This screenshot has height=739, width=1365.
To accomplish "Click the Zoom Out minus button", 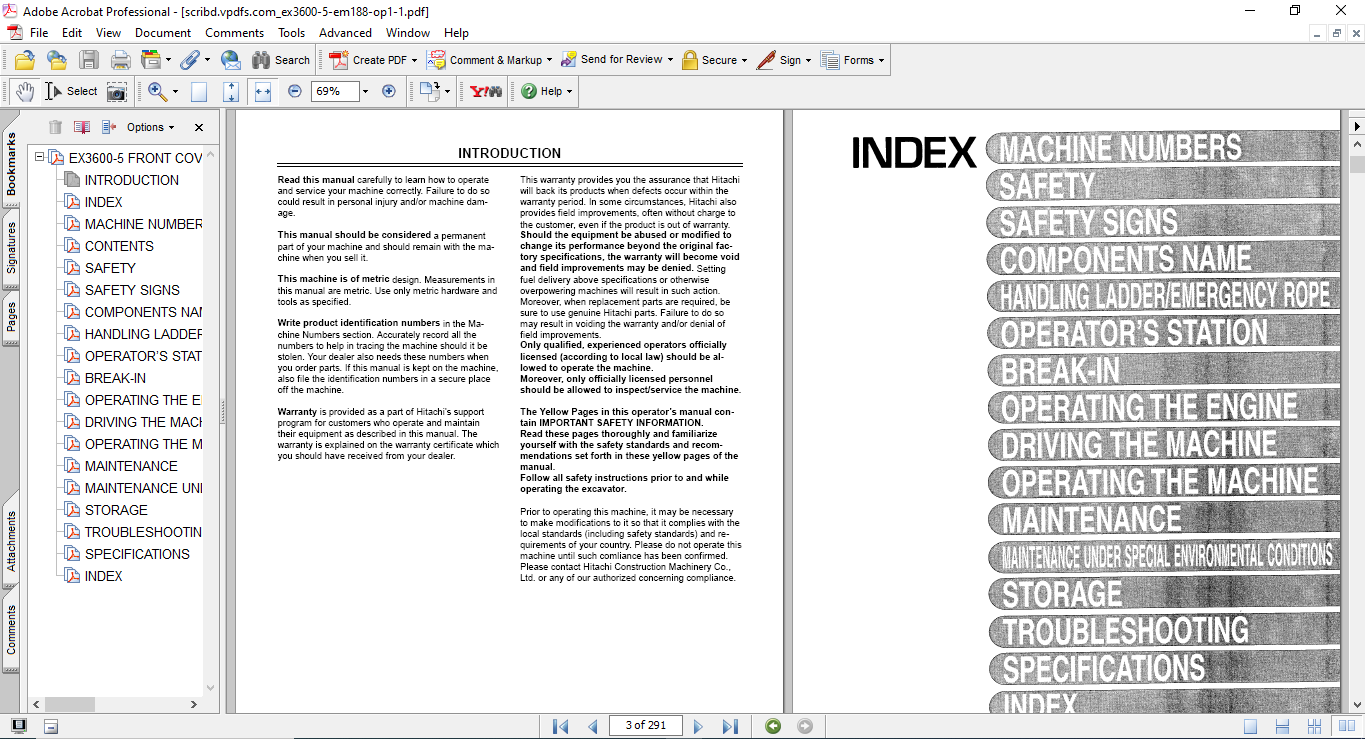I will (294, 91).
